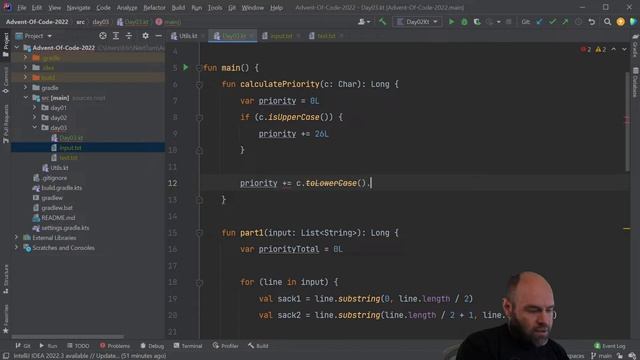Click the Select Opened File target icon
The width and height of the screenshot is (640, 360).
pyautogui.click(x=103, y=36)
